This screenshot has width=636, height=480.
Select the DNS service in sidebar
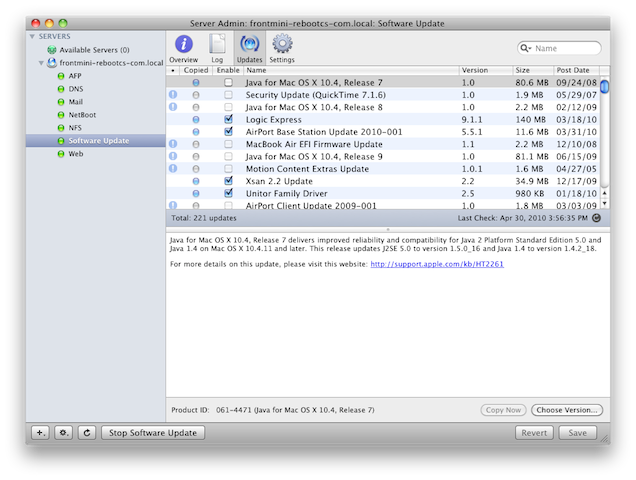[75, 89]
